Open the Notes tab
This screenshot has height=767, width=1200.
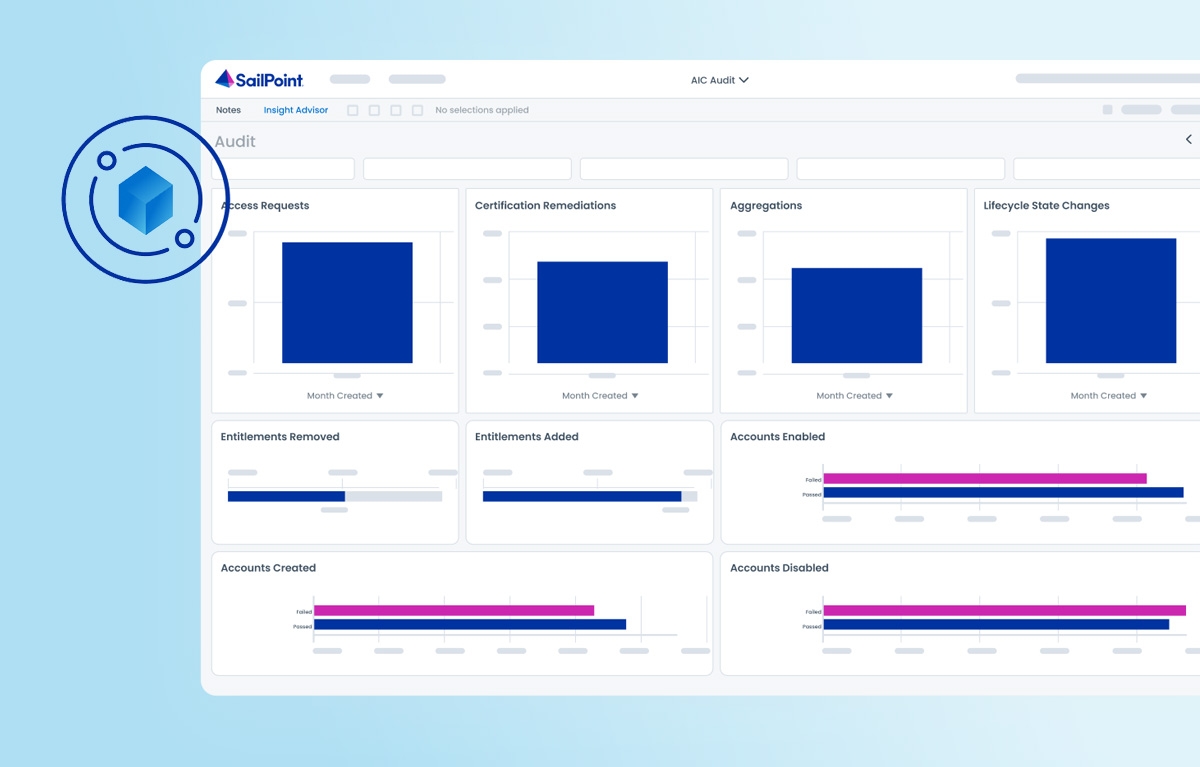pyautogui.click(x=228, y=110)
